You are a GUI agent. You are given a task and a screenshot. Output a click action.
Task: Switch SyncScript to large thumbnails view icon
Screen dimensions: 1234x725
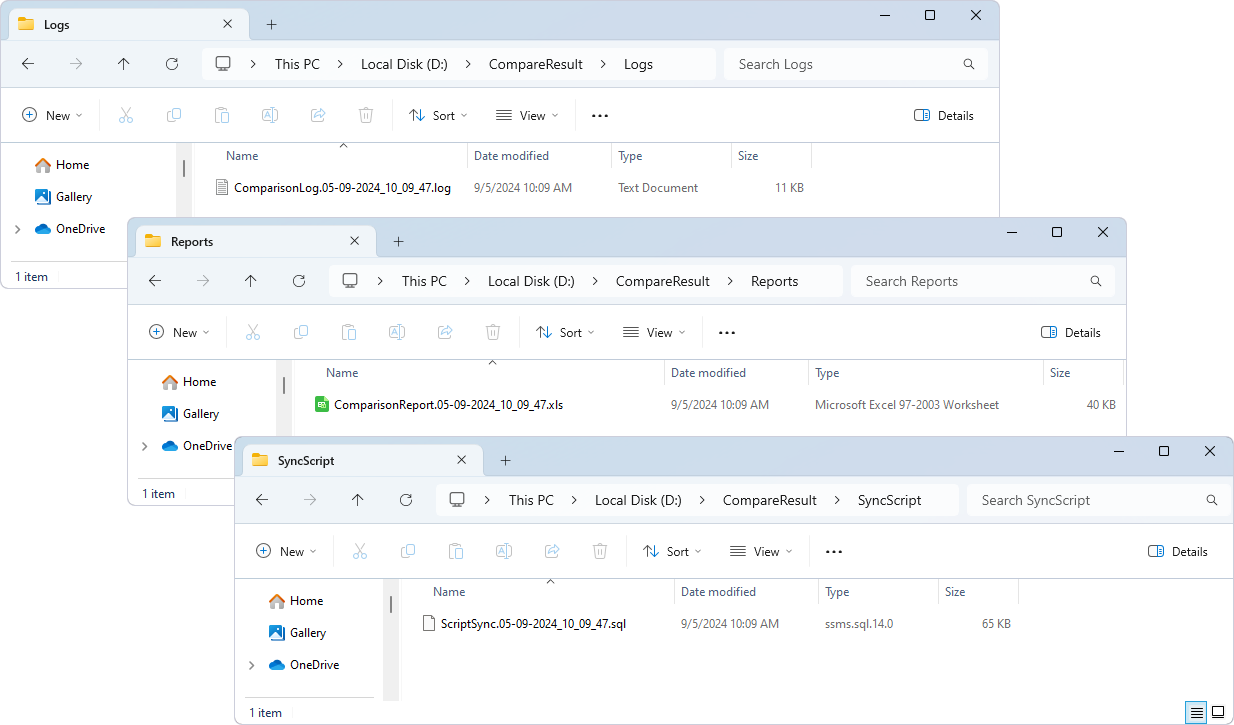tap(1218, 712)
